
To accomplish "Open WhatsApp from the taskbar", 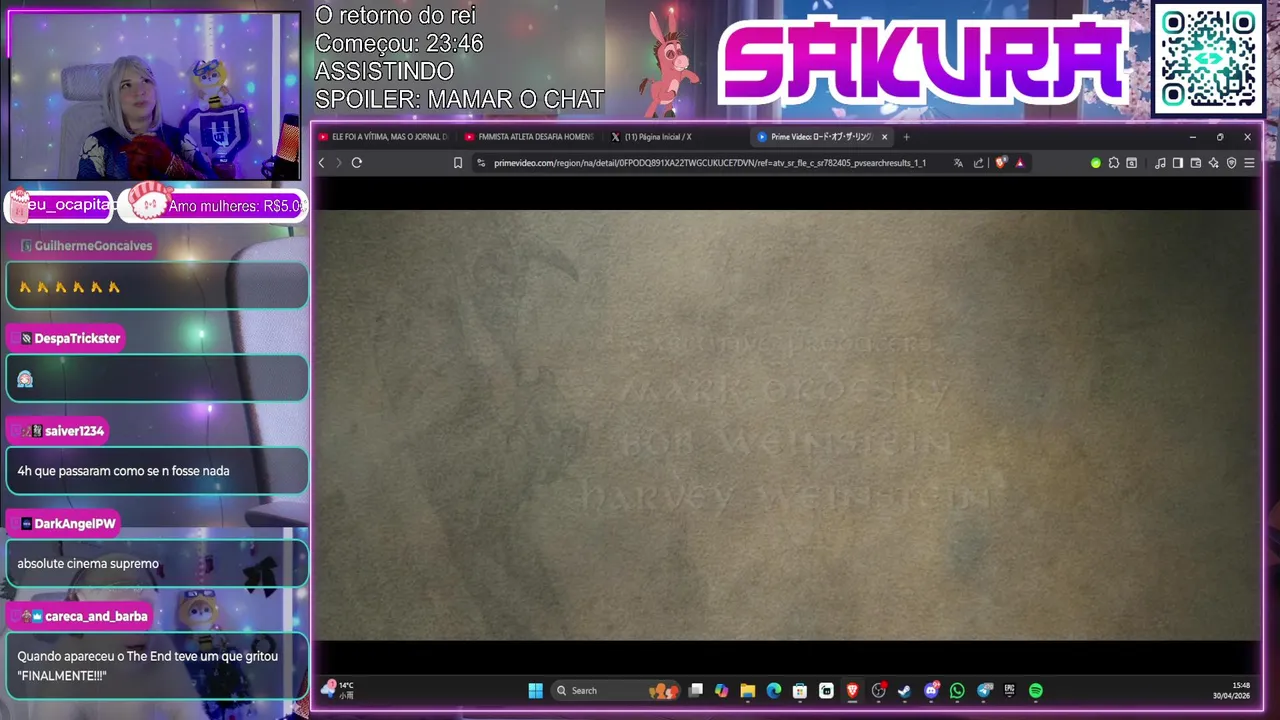I will click(957, 691).
